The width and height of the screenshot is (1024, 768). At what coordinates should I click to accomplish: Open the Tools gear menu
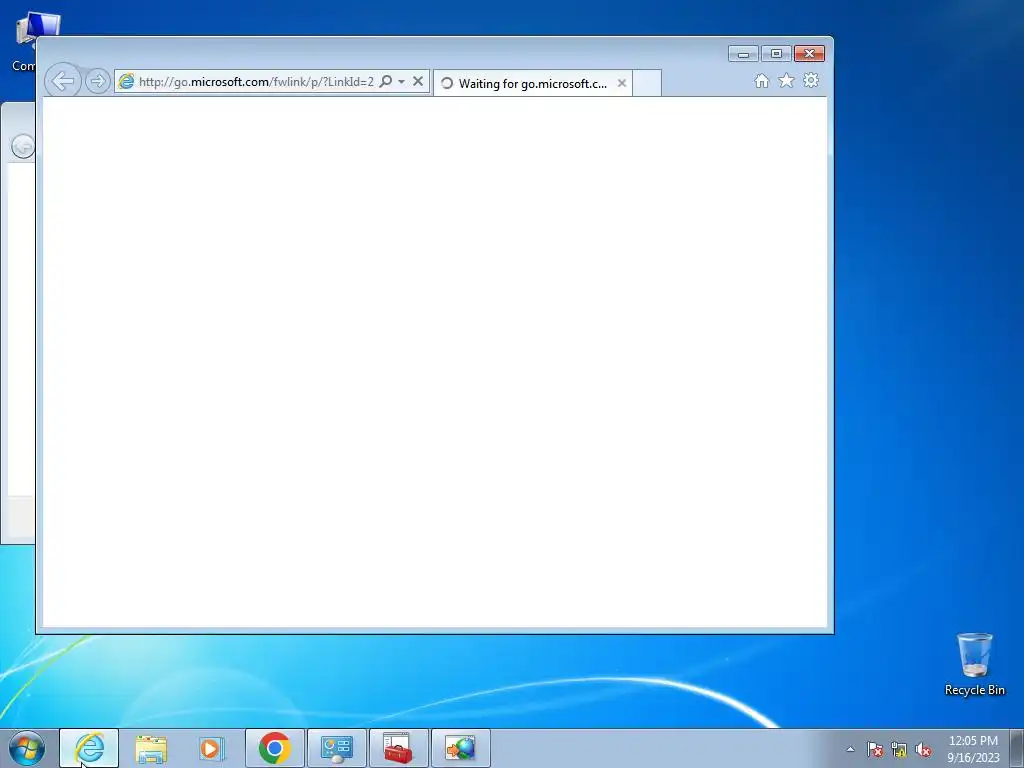coord(811,81)
